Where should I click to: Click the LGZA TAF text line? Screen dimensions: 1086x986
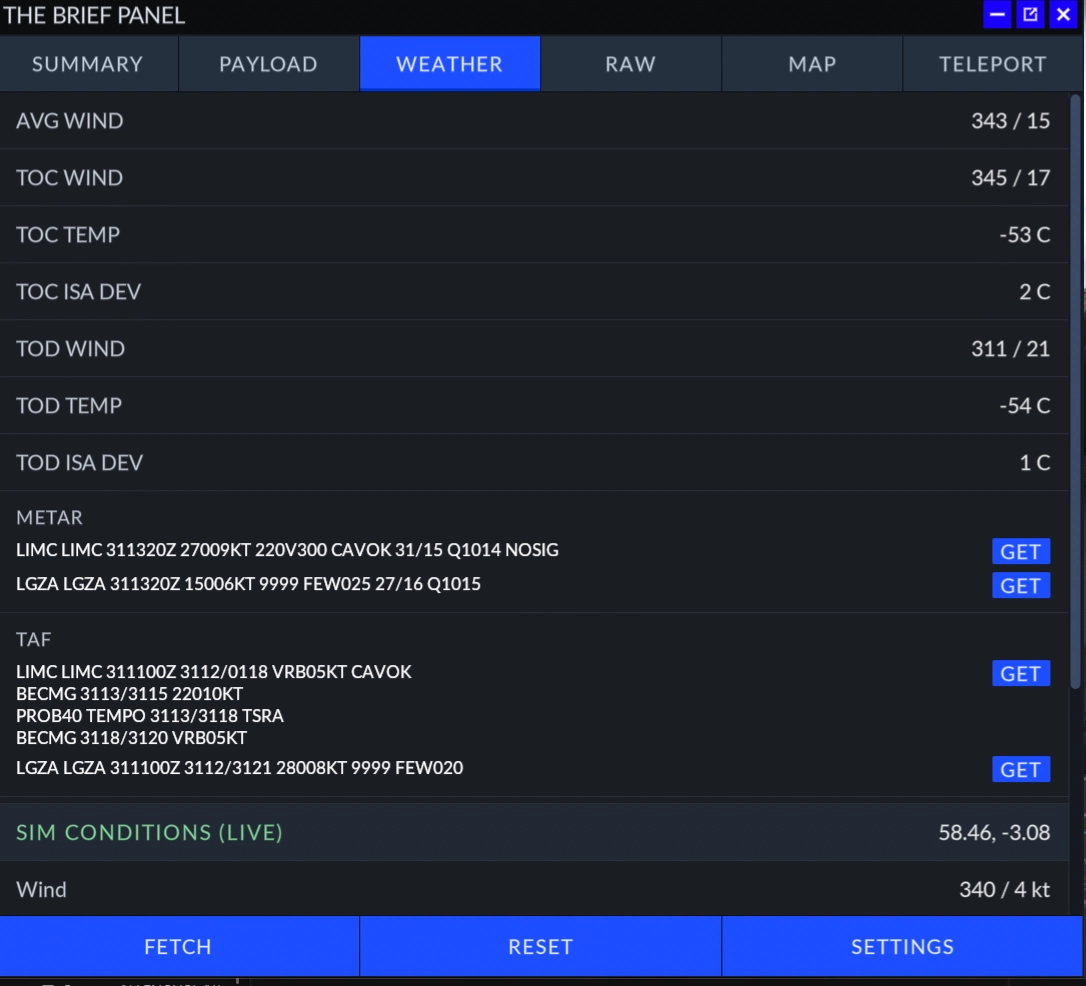[240, 768]
